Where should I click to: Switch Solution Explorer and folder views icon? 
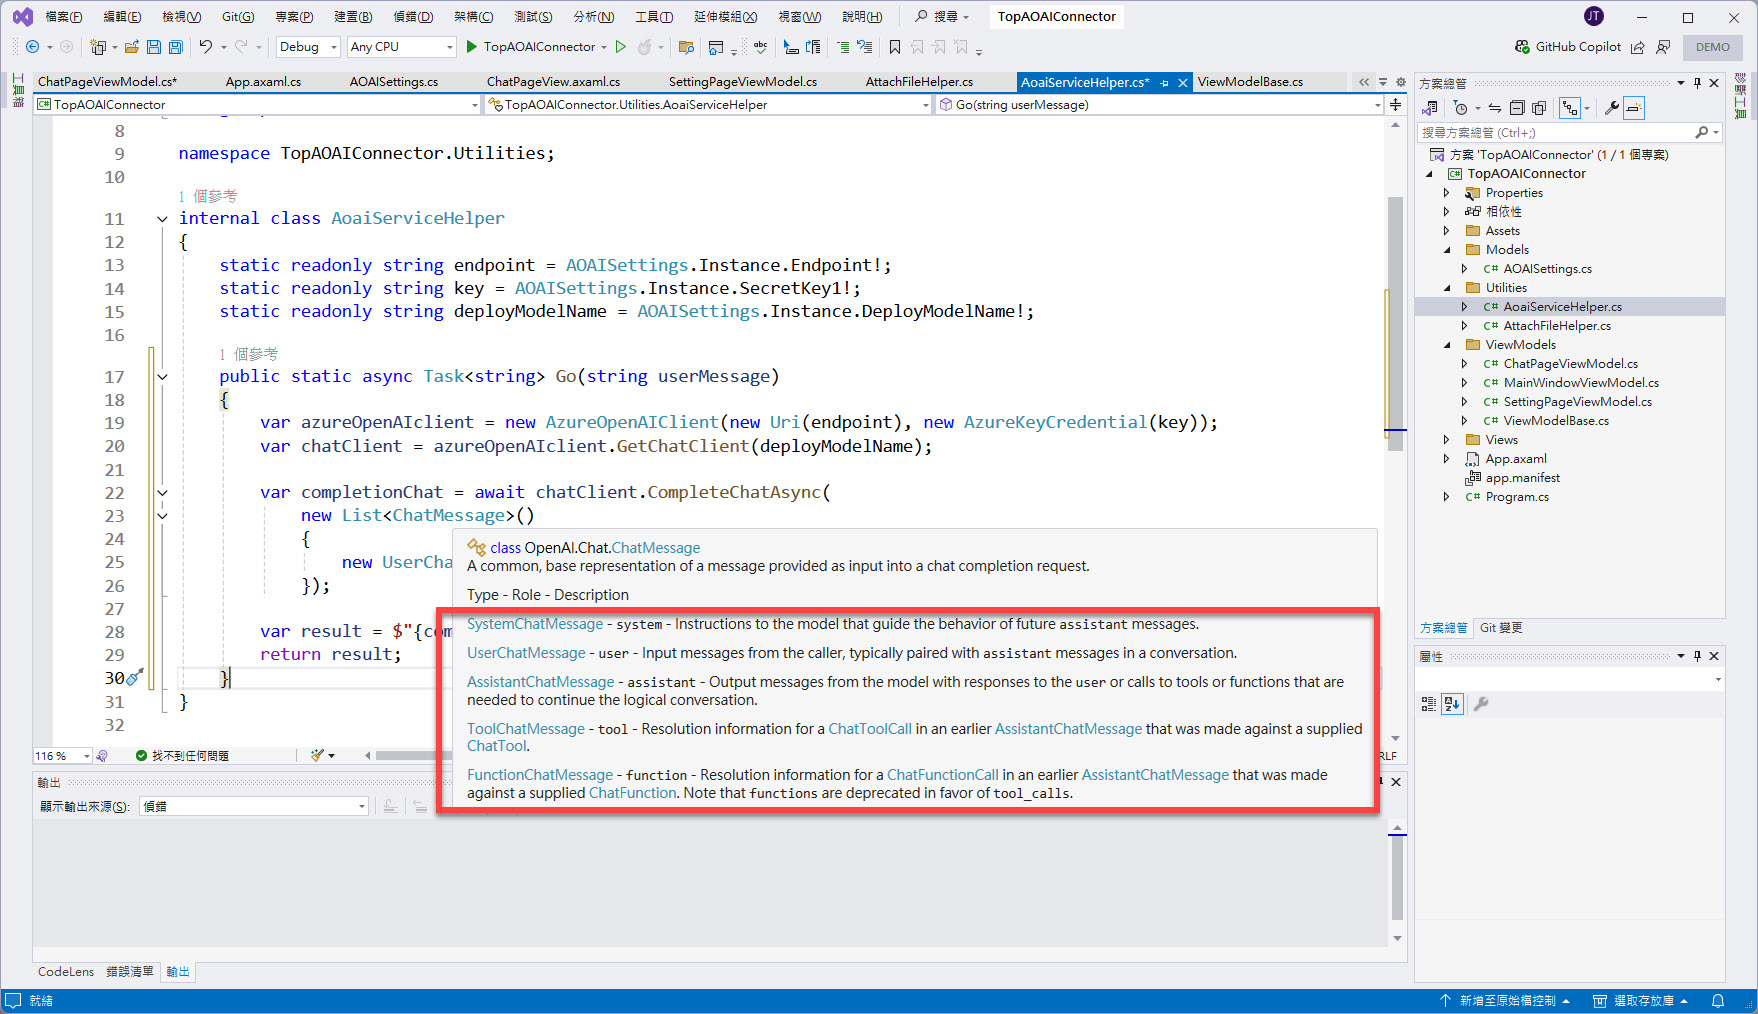(x=1431, y=108)
